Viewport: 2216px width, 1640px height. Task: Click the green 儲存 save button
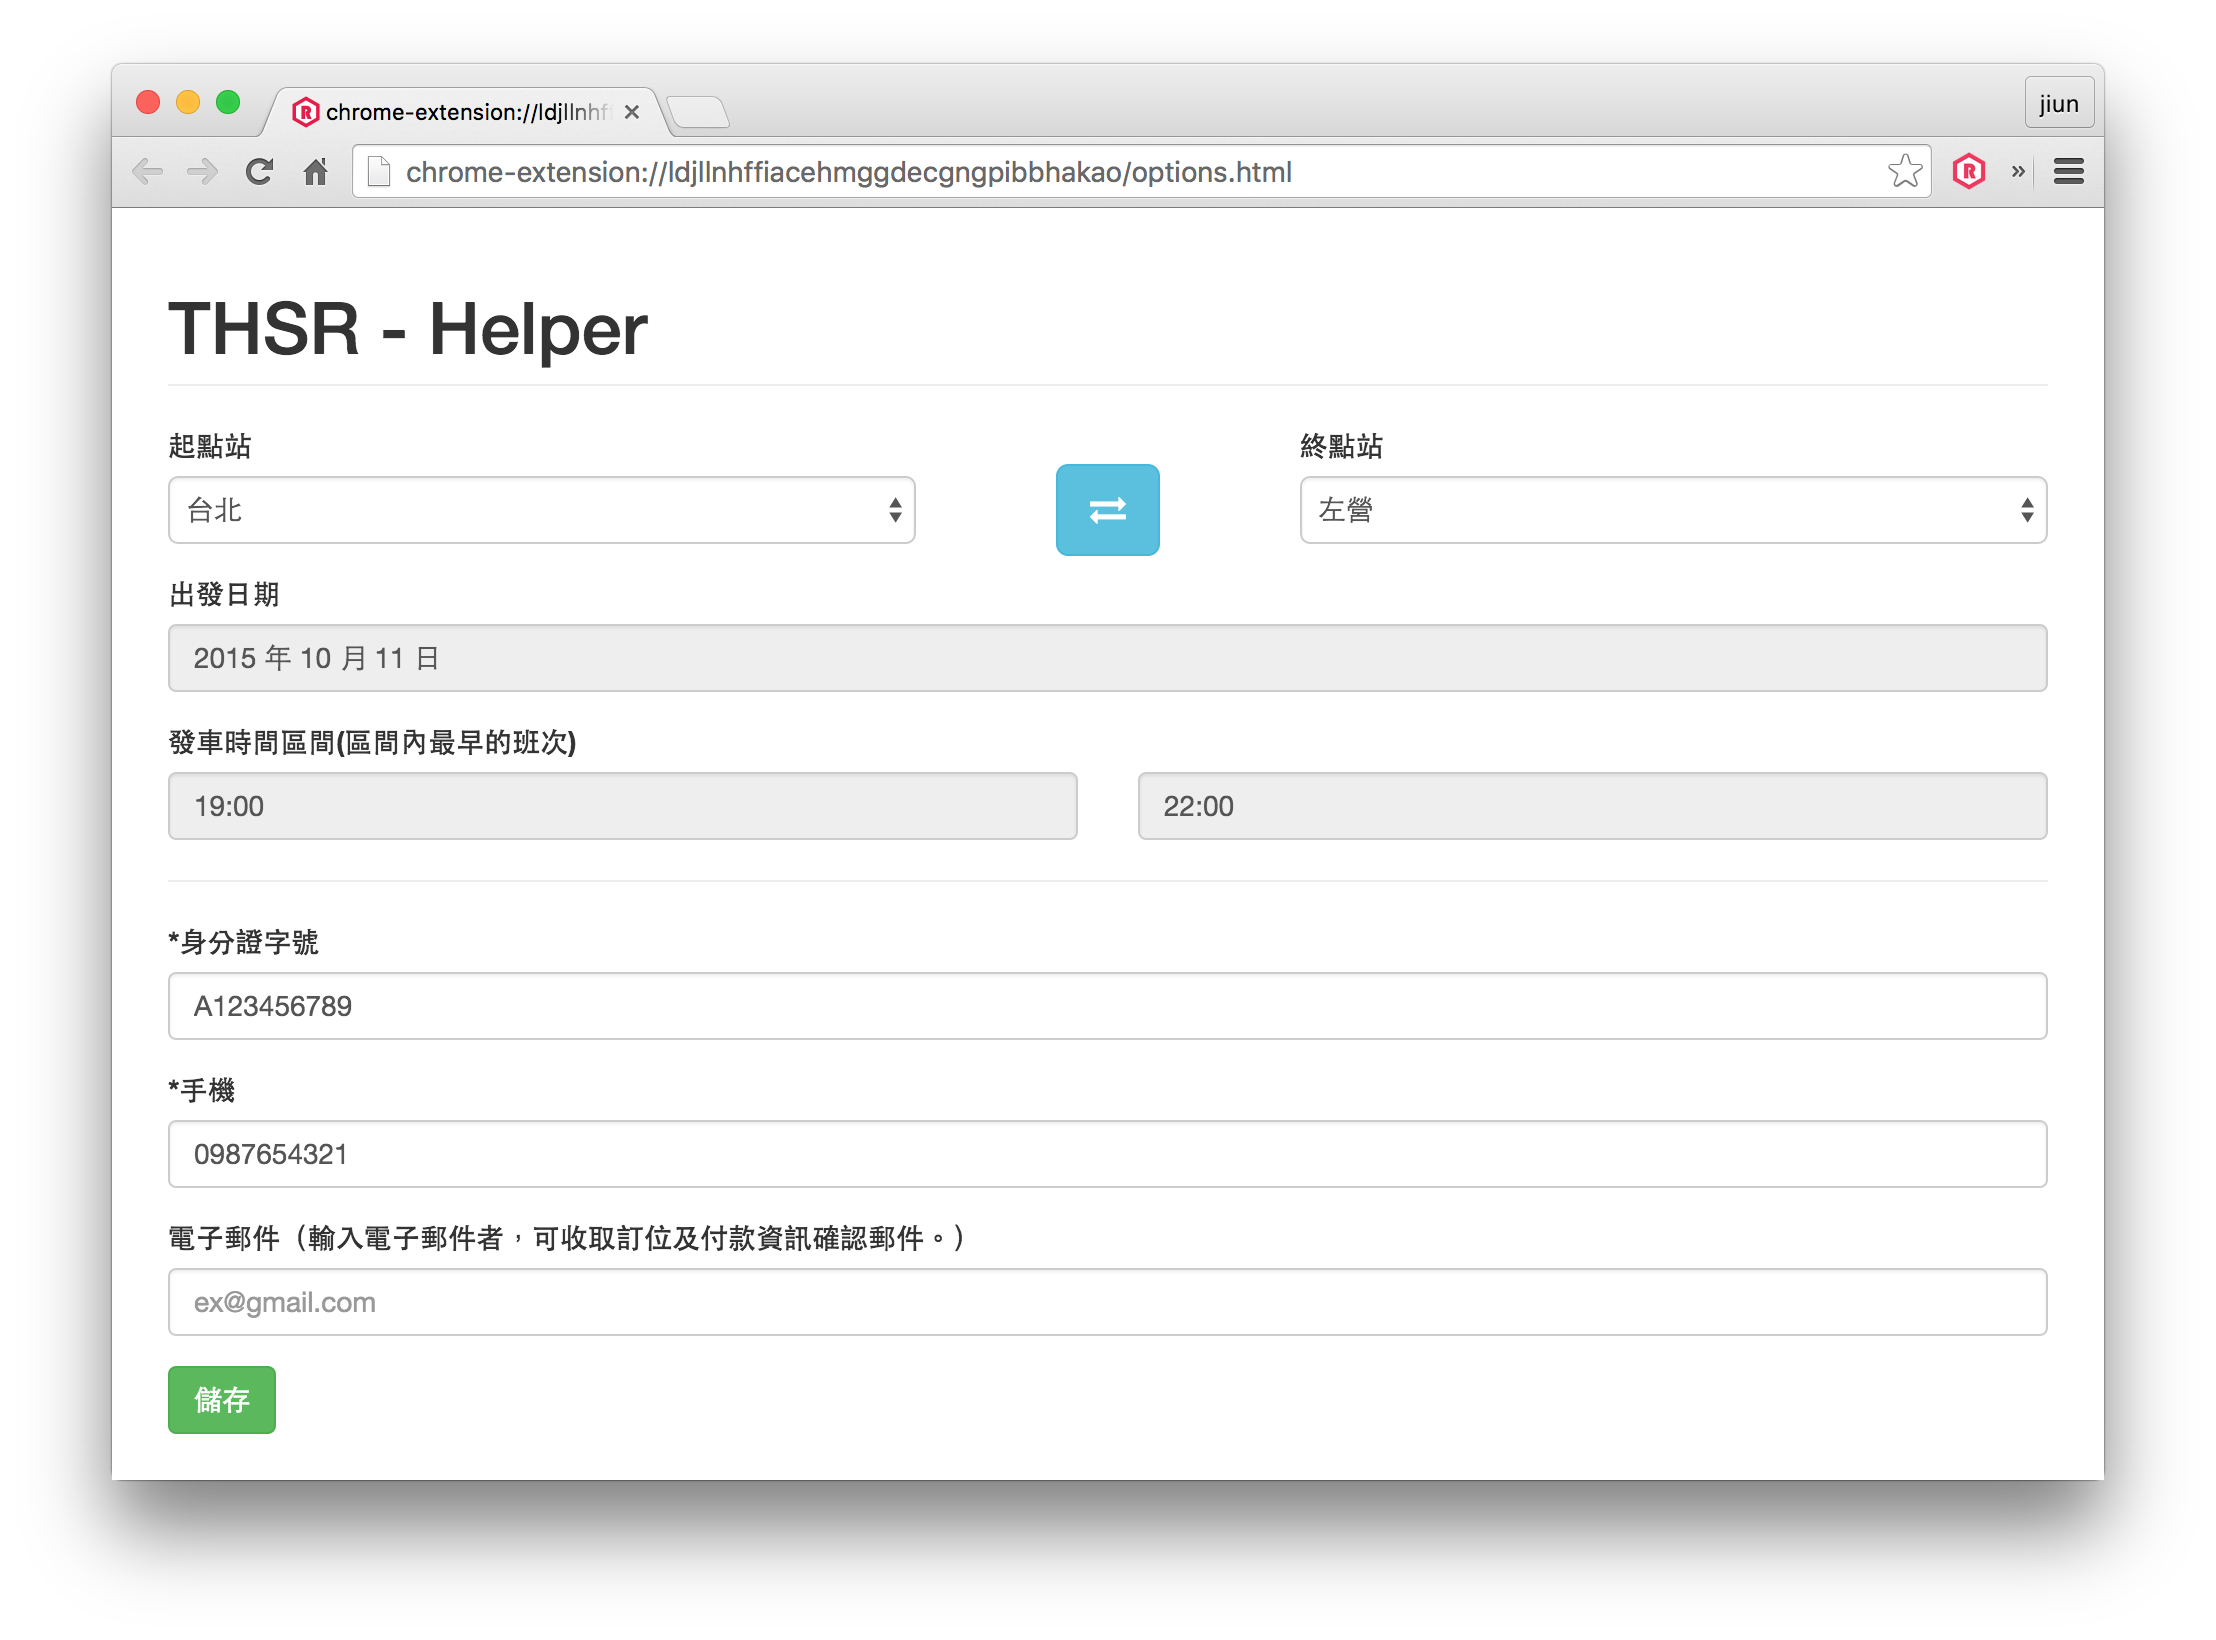[221, 1399]
